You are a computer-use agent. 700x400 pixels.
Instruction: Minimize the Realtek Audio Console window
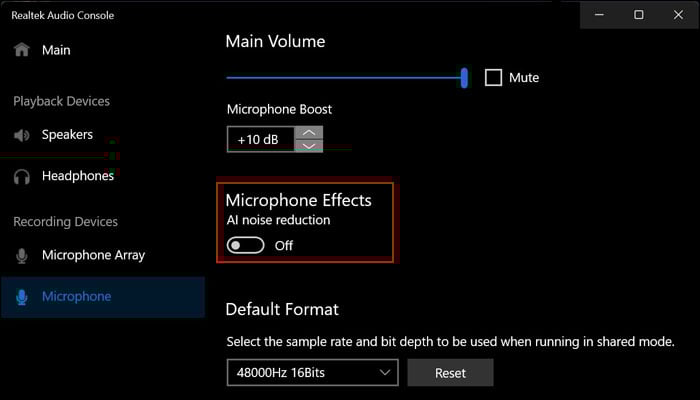pyautogui.click(x=600, y=15)
